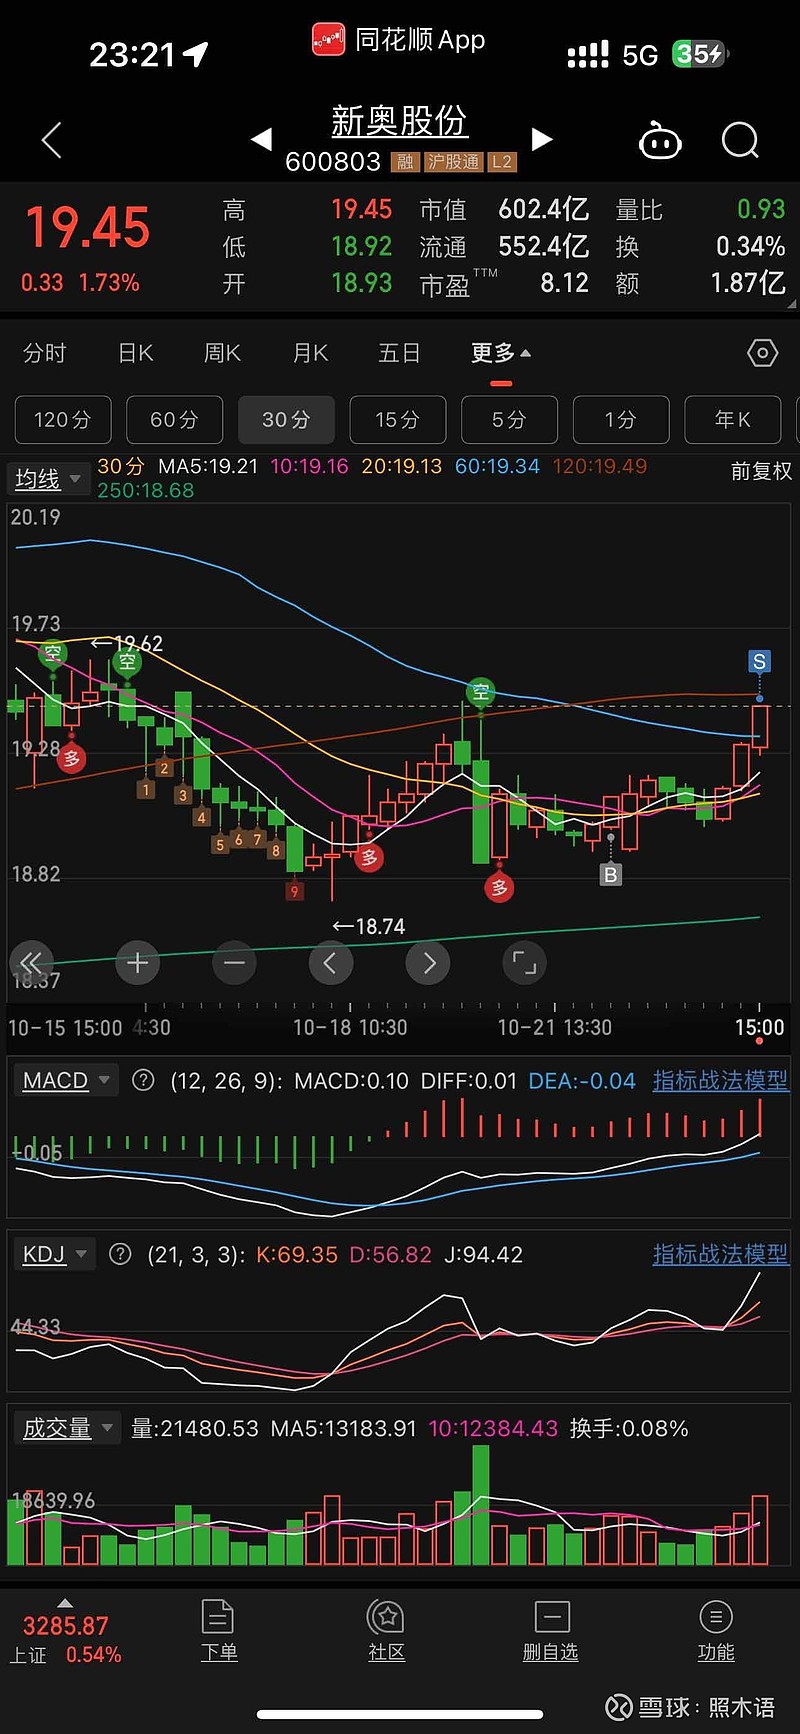Select the 5分 interval
The image size is (800, 1734).
tap(509, 419)
